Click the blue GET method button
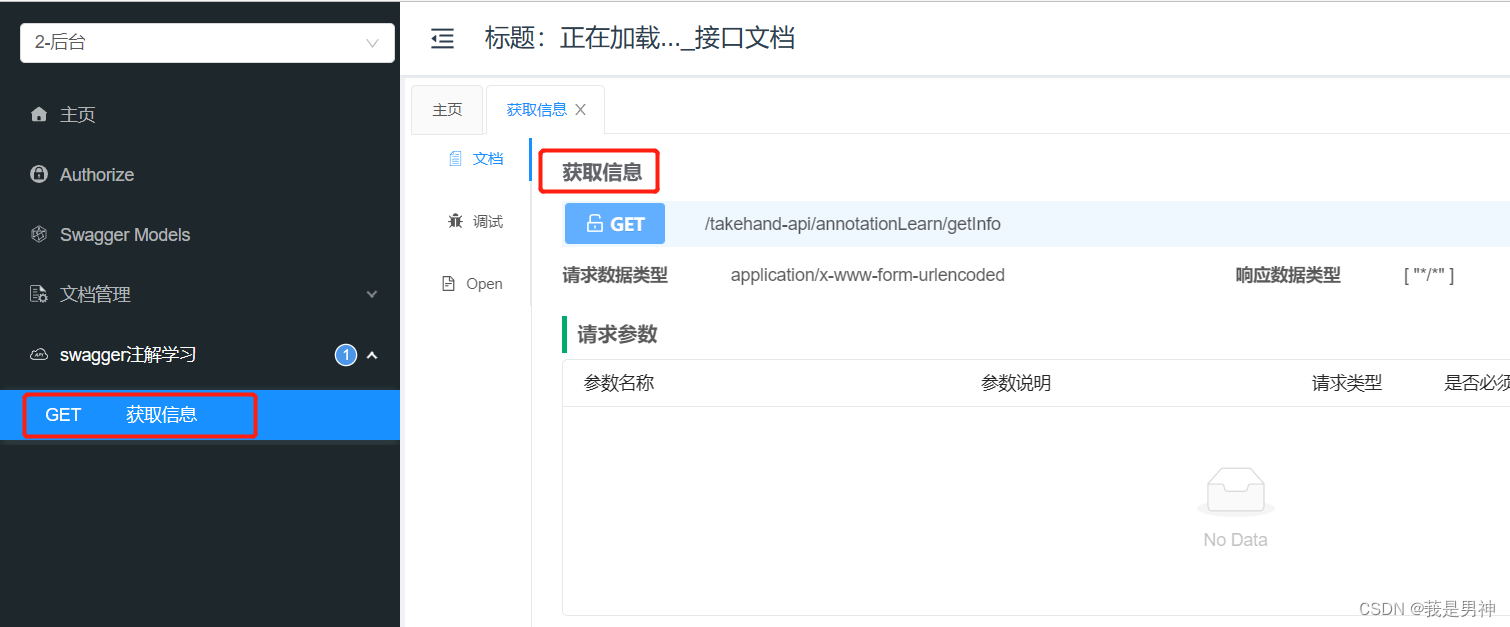The image size is (1510, 627). coord(614,223)
